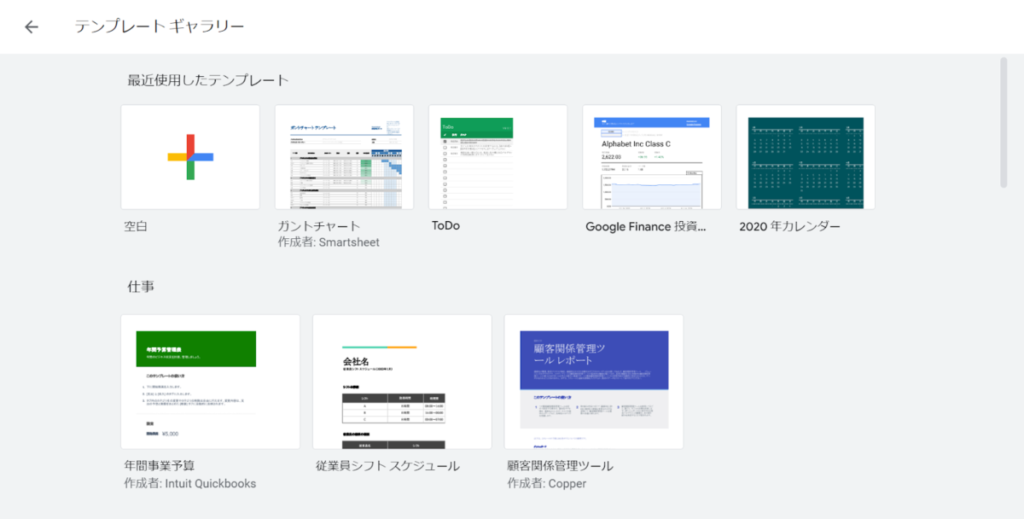Open the Google Finance investment template thumbnail
Viewport: 1024px width, 519px height.
[x=652, y=157]
